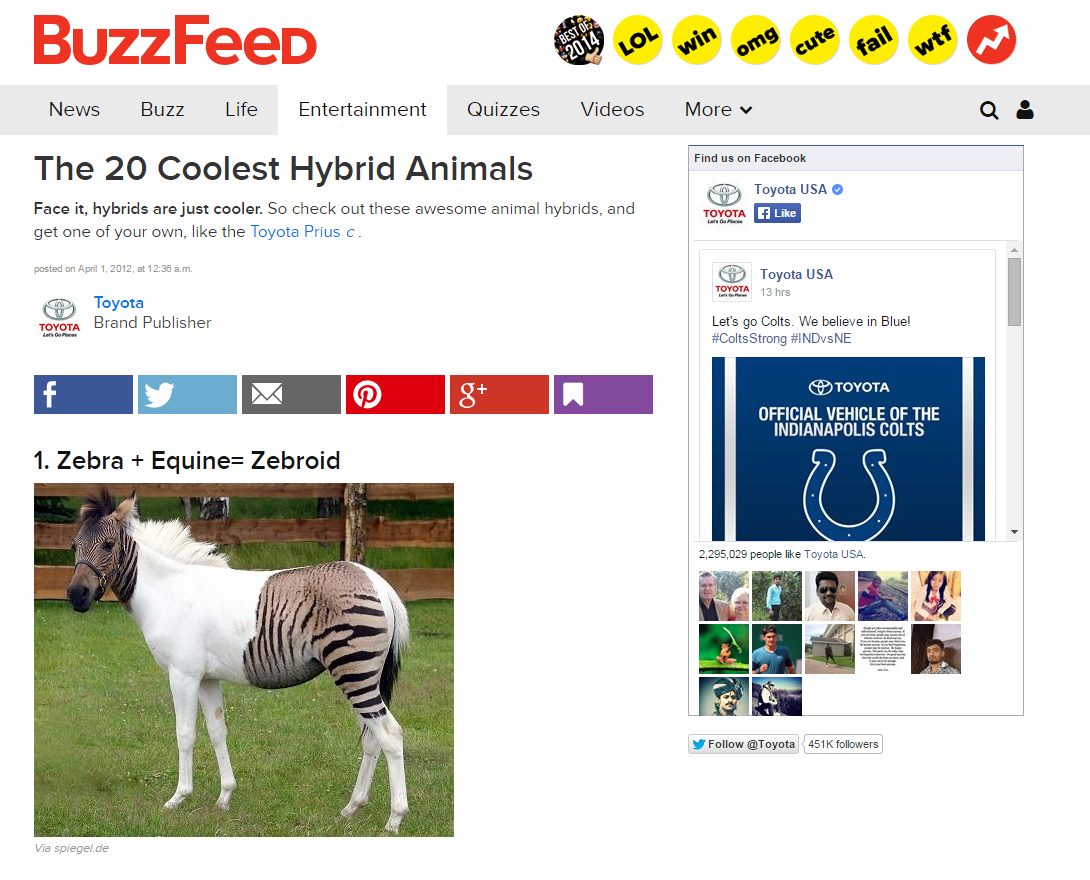1090x880 pixels.
Task: Click the zebroid photo thumbnail
Action: [x=244, y=660]
